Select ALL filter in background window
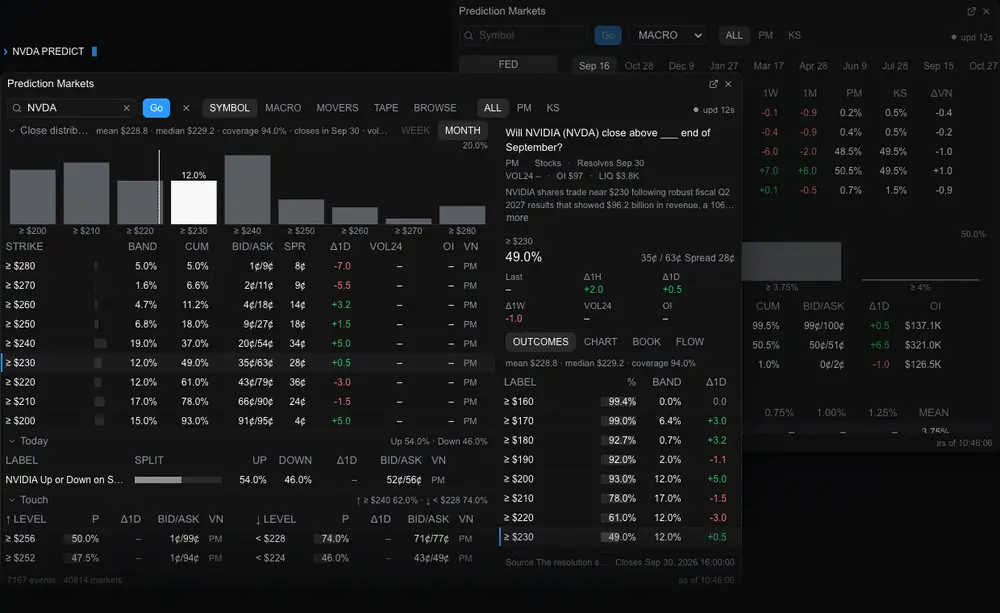Screen dimensions: 1000x613 click(x=734, y=35)
